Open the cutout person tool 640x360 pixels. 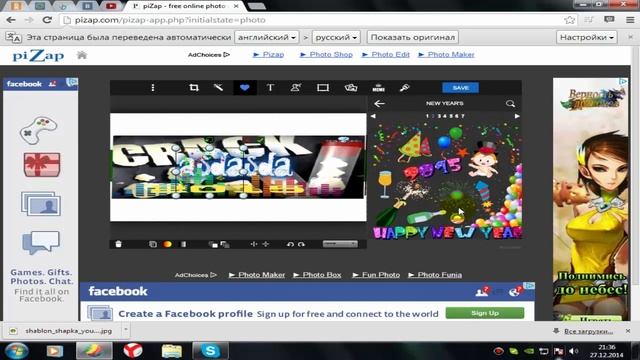click(296, 88)
